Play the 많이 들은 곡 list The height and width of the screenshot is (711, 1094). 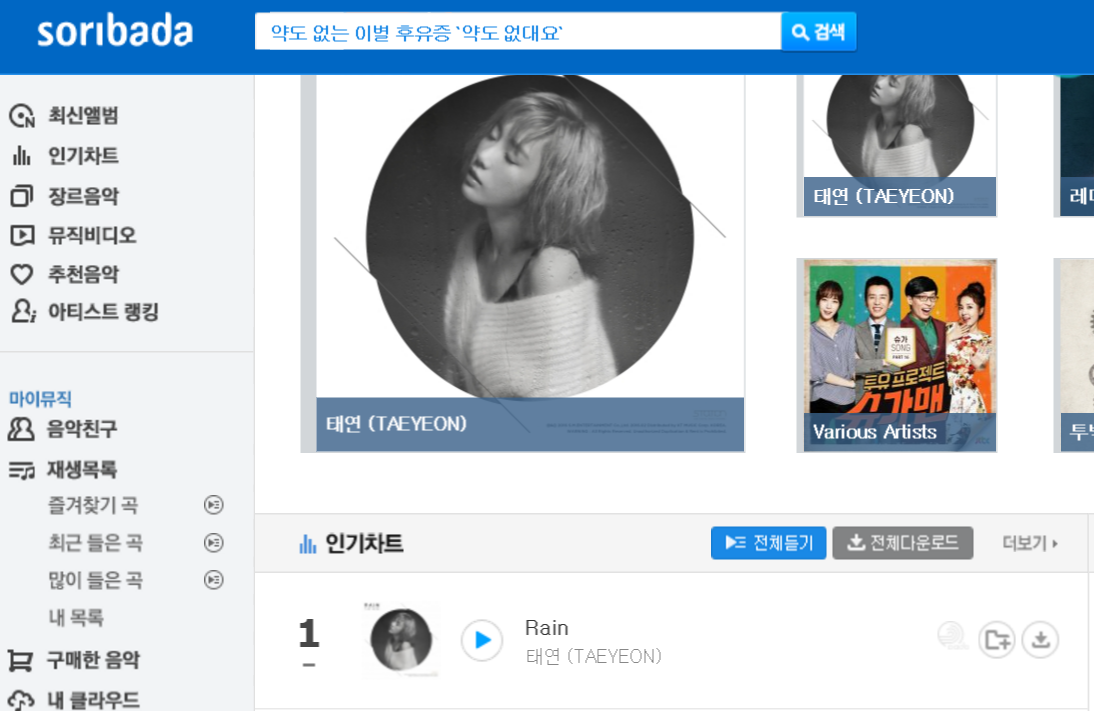coord(213,580)
